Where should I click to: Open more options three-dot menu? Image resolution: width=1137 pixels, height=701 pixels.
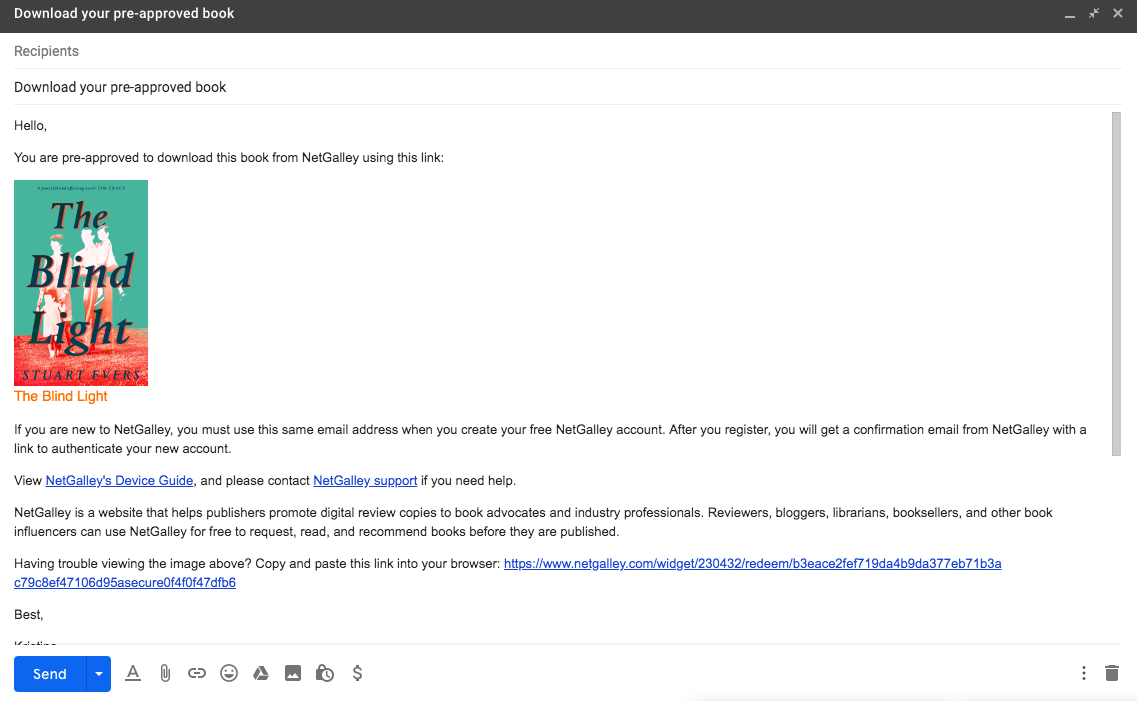pyautogui.click(x=1084, y=674)
